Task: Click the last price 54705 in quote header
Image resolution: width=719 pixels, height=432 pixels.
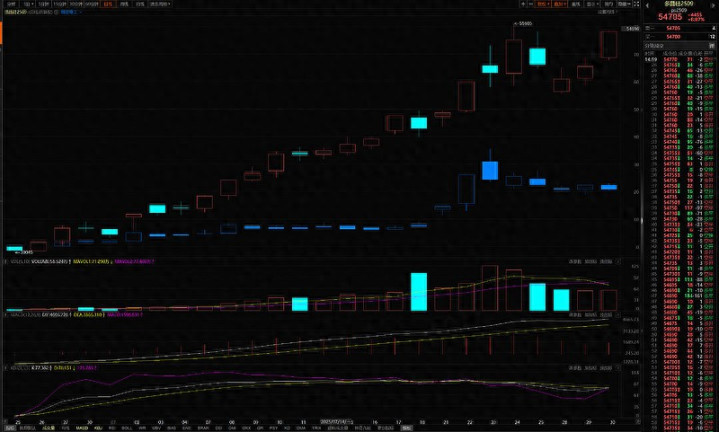Action: (x=670, y=17)
